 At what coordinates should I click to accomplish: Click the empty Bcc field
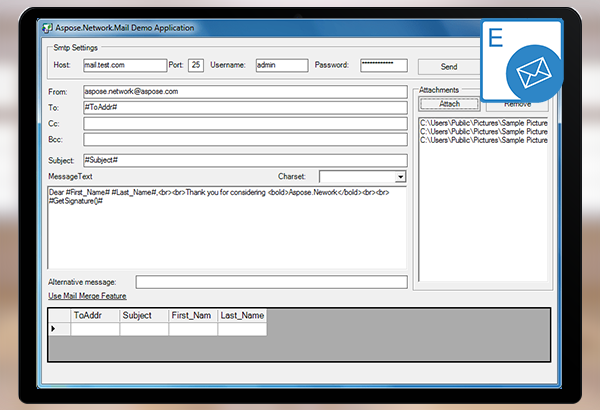pyautogui.click(x=245, y=139)
